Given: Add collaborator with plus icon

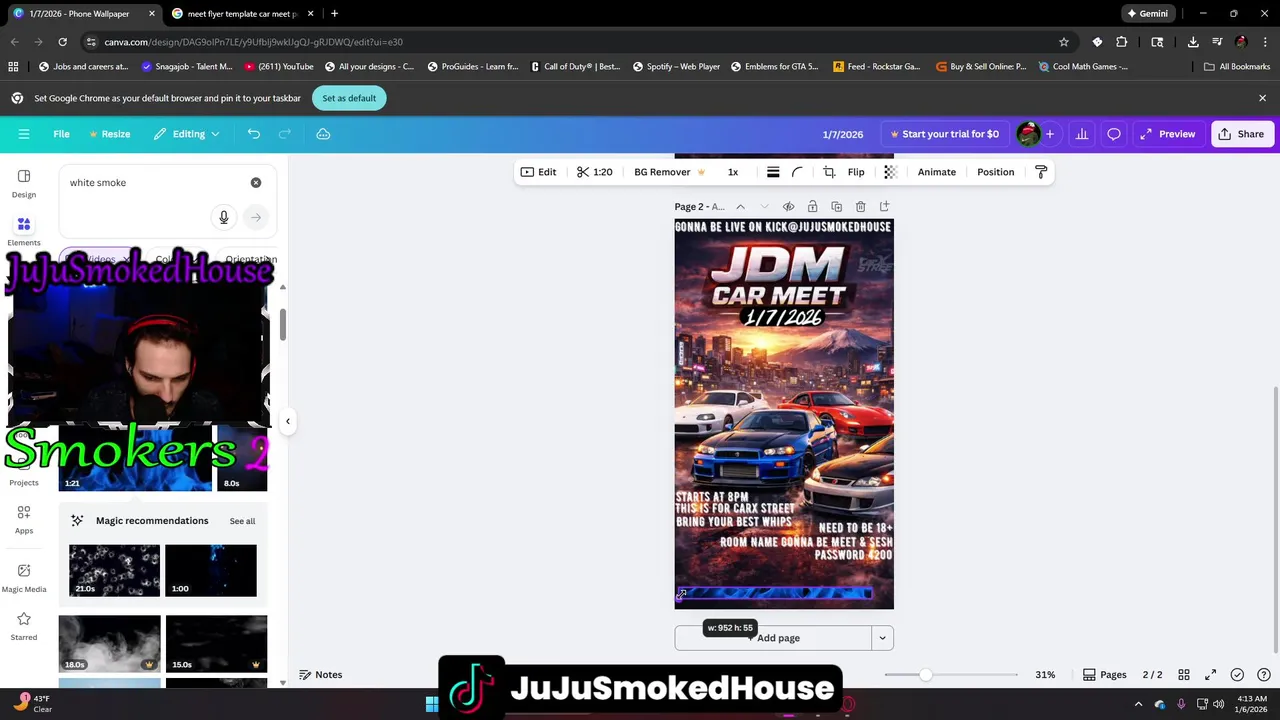Looking at the screenshot, I should 1049,134.
